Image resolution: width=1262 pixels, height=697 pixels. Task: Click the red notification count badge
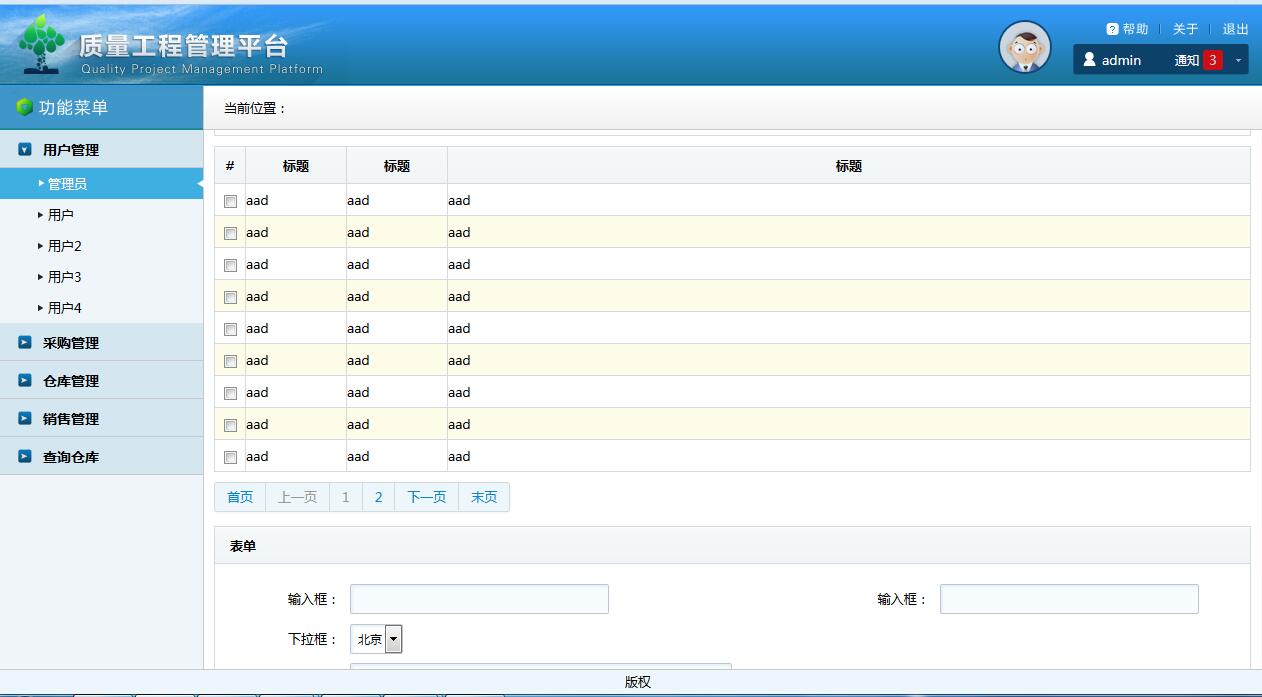[x=1213, y=60]
